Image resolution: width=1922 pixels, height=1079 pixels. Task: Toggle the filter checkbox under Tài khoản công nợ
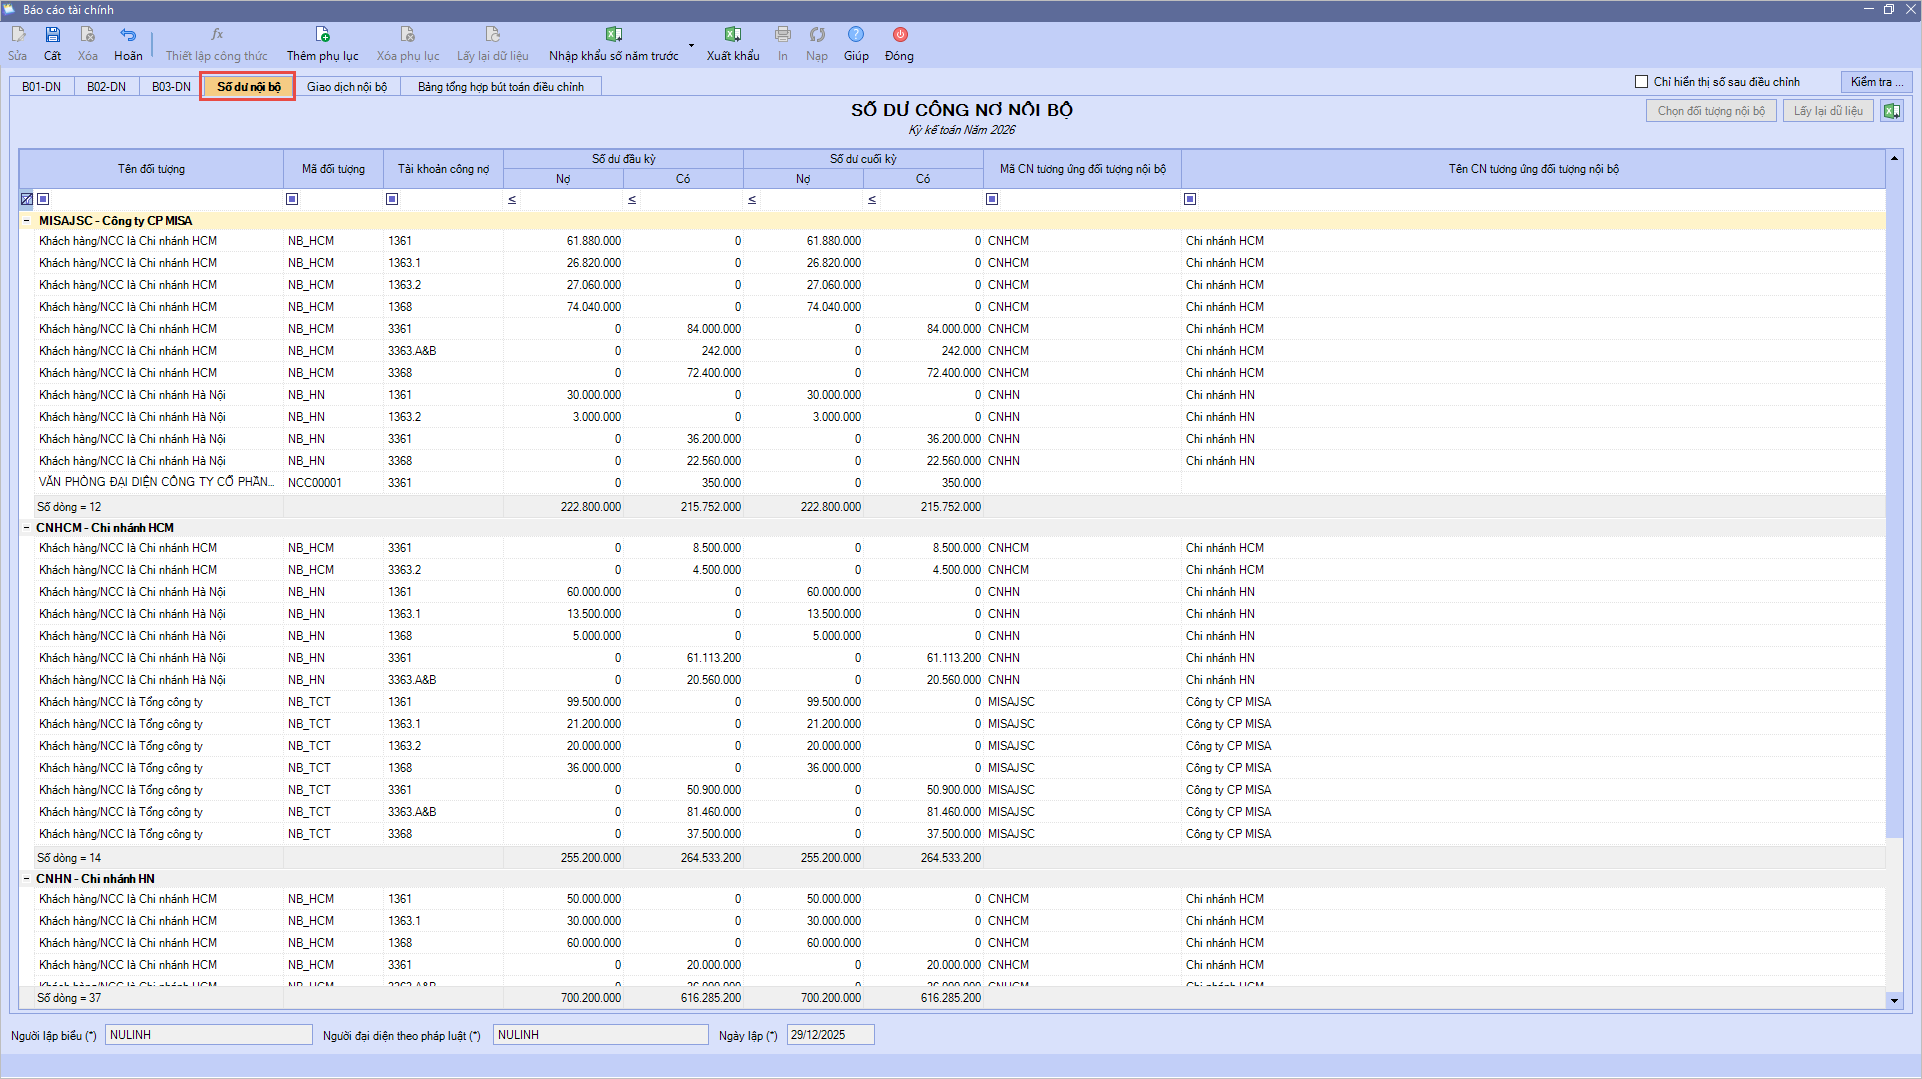click(x=392, y=199)
